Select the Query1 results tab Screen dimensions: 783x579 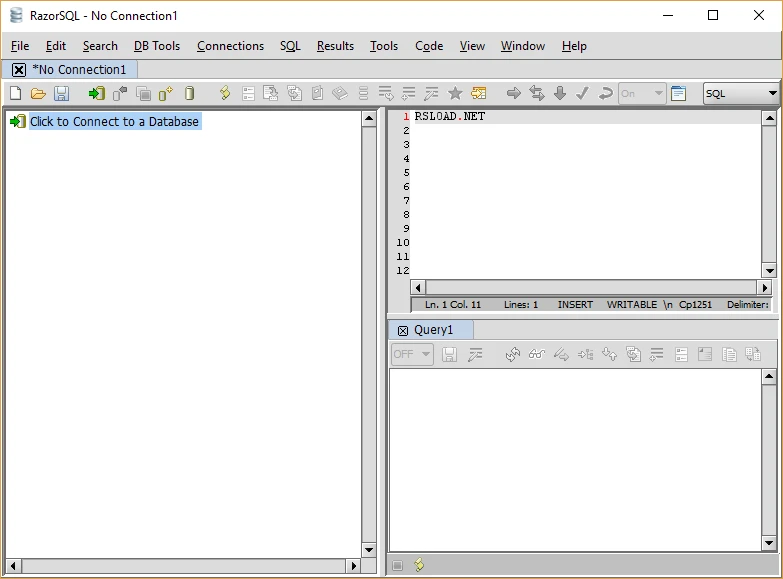click(x=431, y=330)
